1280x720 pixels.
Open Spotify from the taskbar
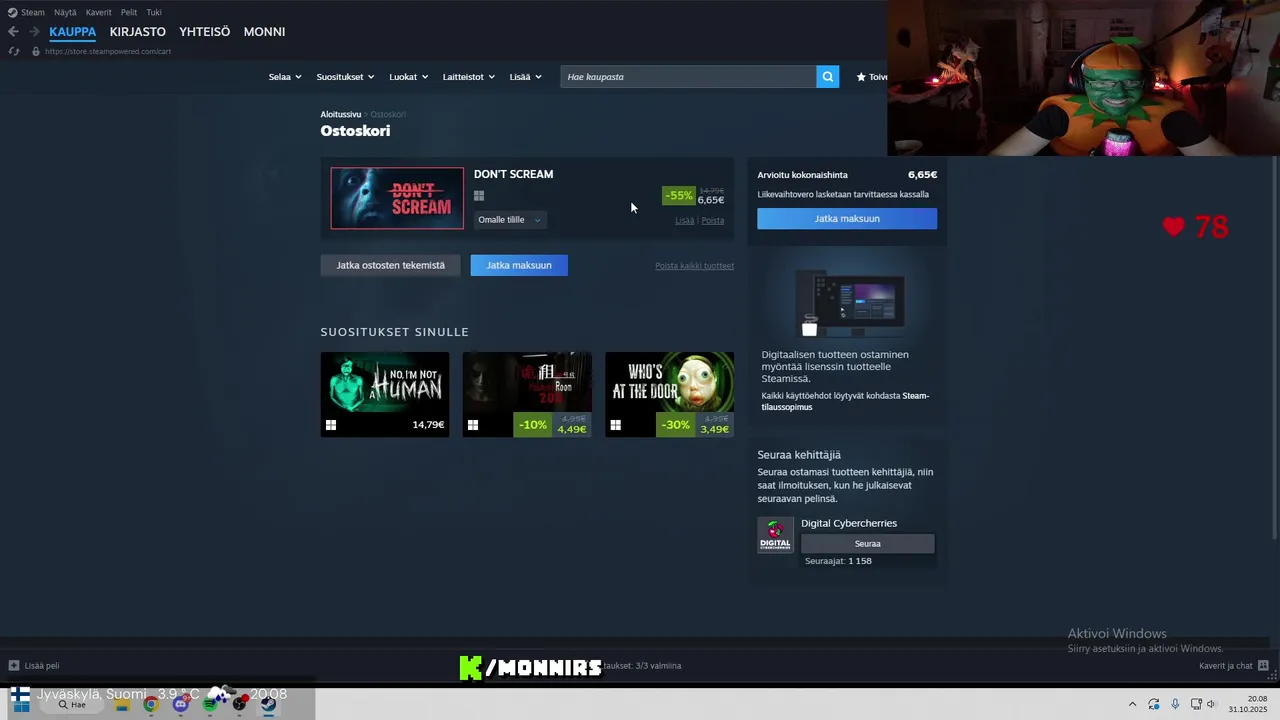coord(210,704)
